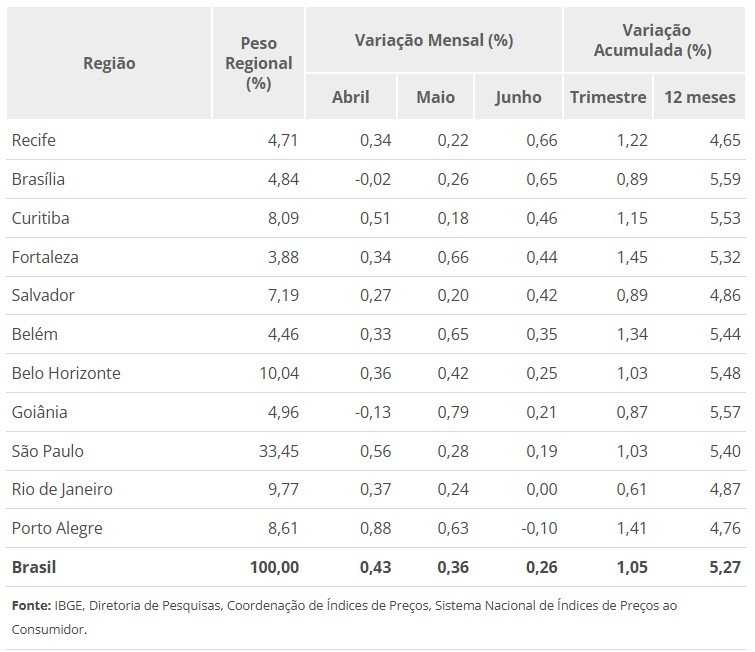Select São Paulo regional weight 33,45
Image resolution: width=755 pixels, height=652 pixels.
pyautogui.click(x=279, y=451)
